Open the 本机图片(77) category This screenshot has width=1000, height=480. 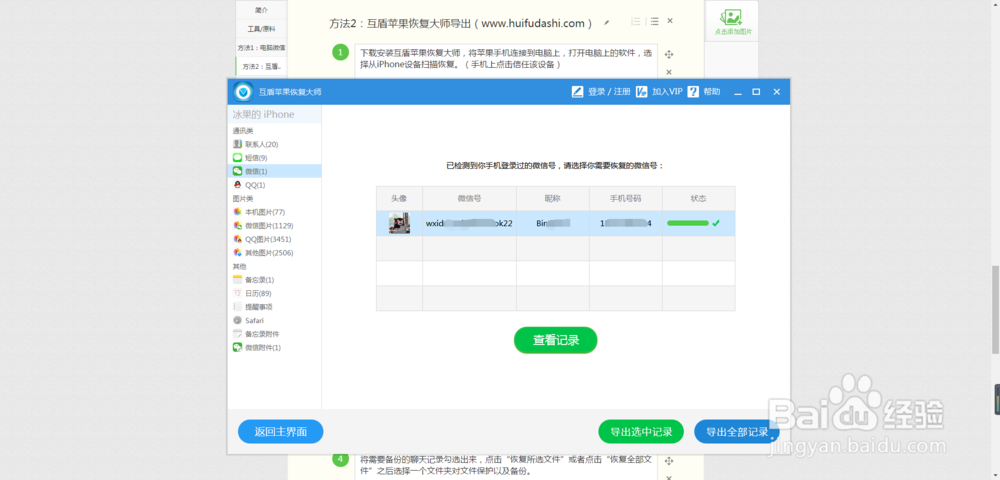(275, 212)
